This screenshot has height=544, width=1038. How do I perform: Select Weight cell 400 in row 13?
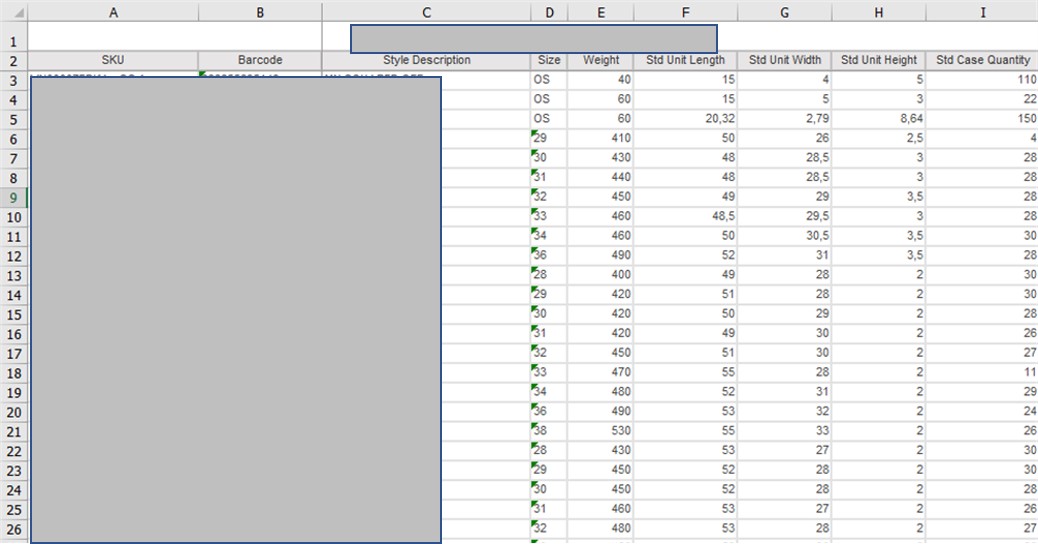pos(600,275)
